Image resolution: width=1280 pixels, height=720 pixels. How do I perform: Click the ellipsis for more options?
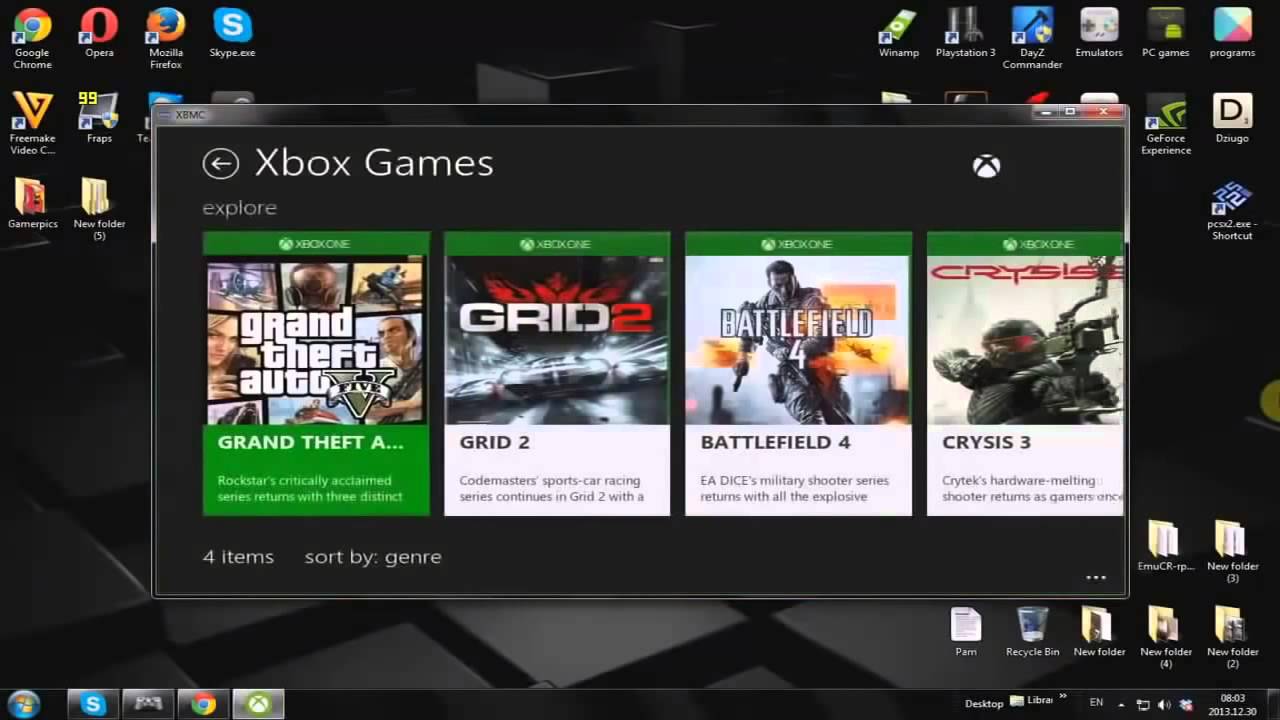[1095, 576]
